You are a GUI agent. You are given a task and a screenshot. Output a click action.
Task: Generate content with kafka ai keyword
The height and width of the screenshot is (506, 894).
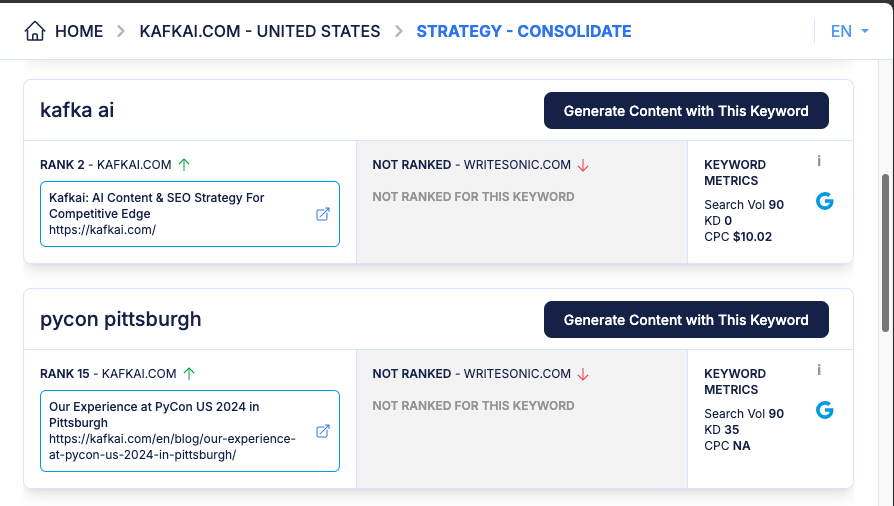(686, 111)
